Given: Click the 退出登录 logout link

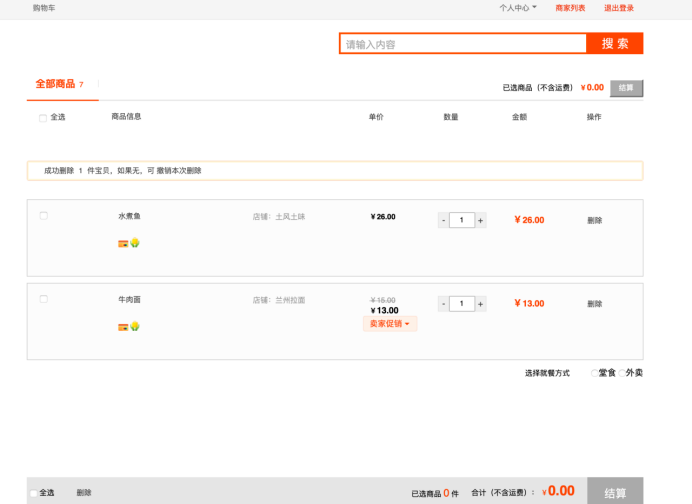Looking at the screenshot, I should (x=618, y=8).
